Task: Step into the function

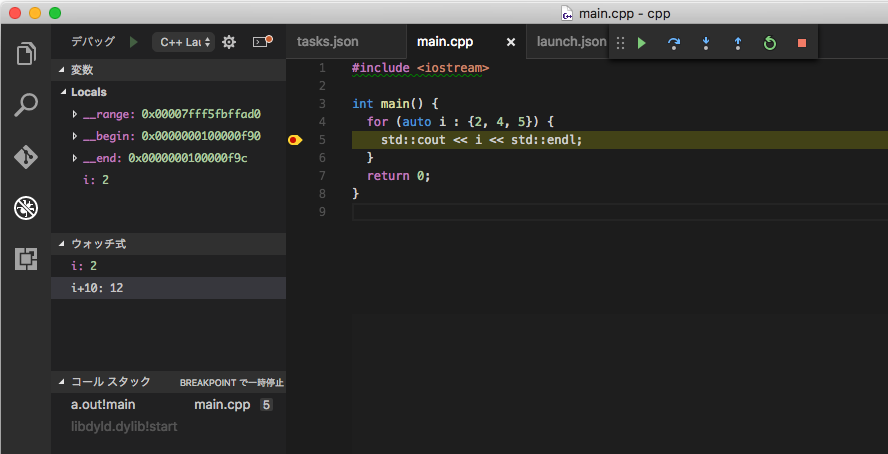Action: point(706,43)
